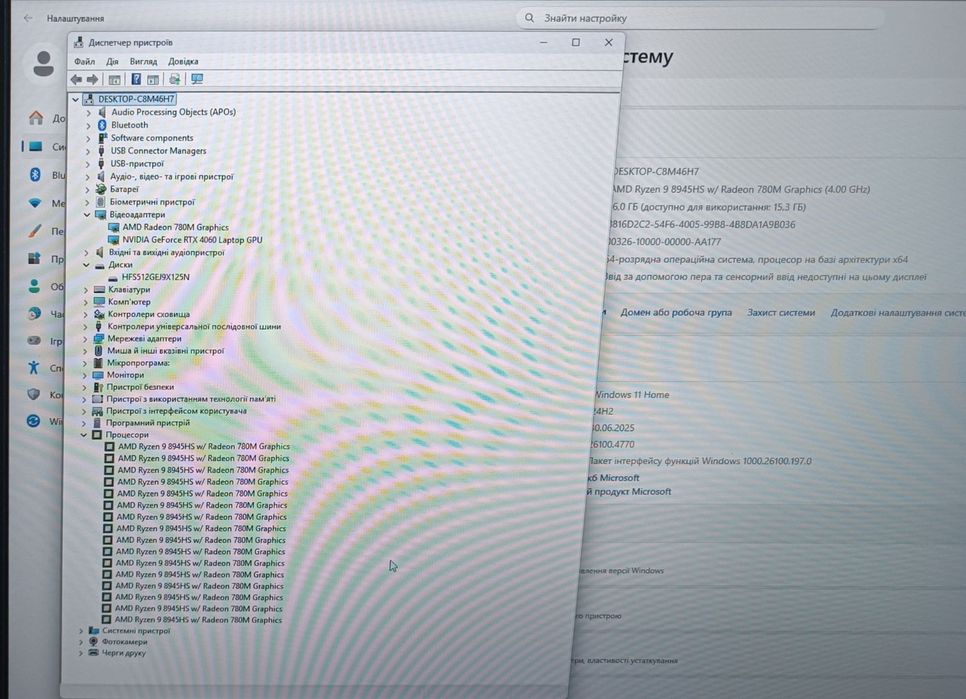Expand USB Connector Managers category

coord(88,152)
